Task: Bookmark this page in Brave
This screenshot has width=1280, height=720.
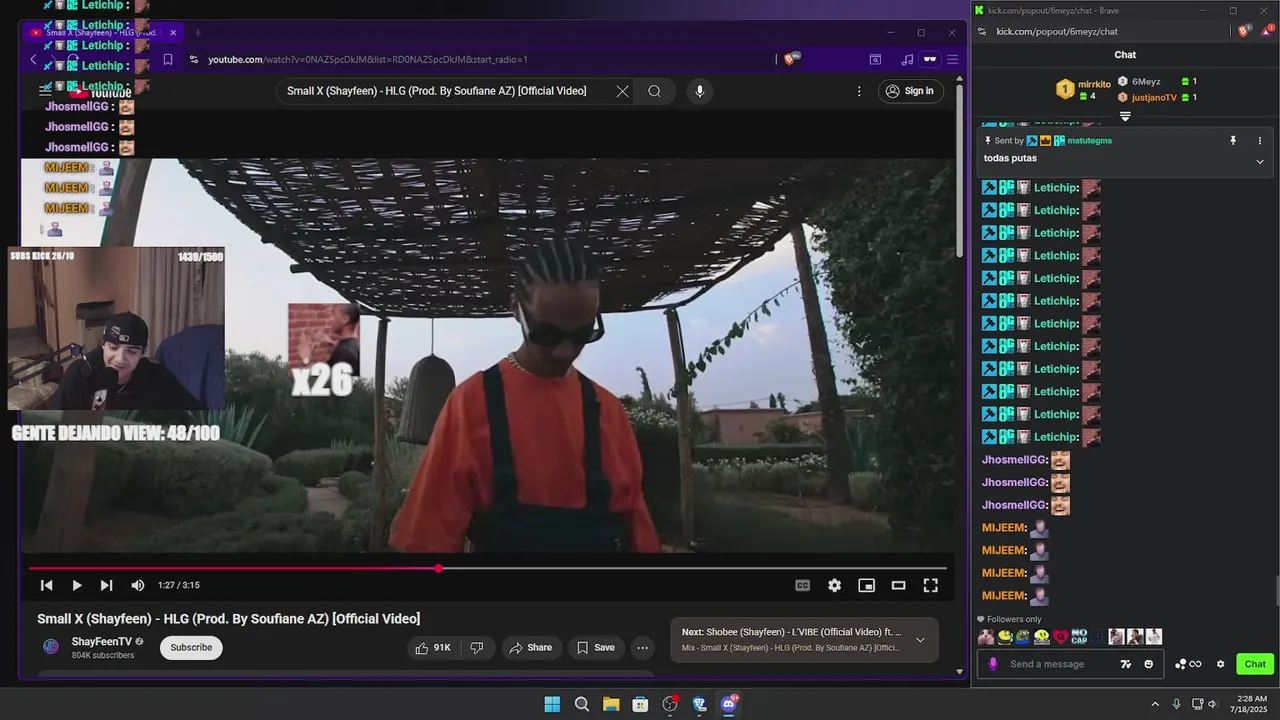Action: click(167, 59)
